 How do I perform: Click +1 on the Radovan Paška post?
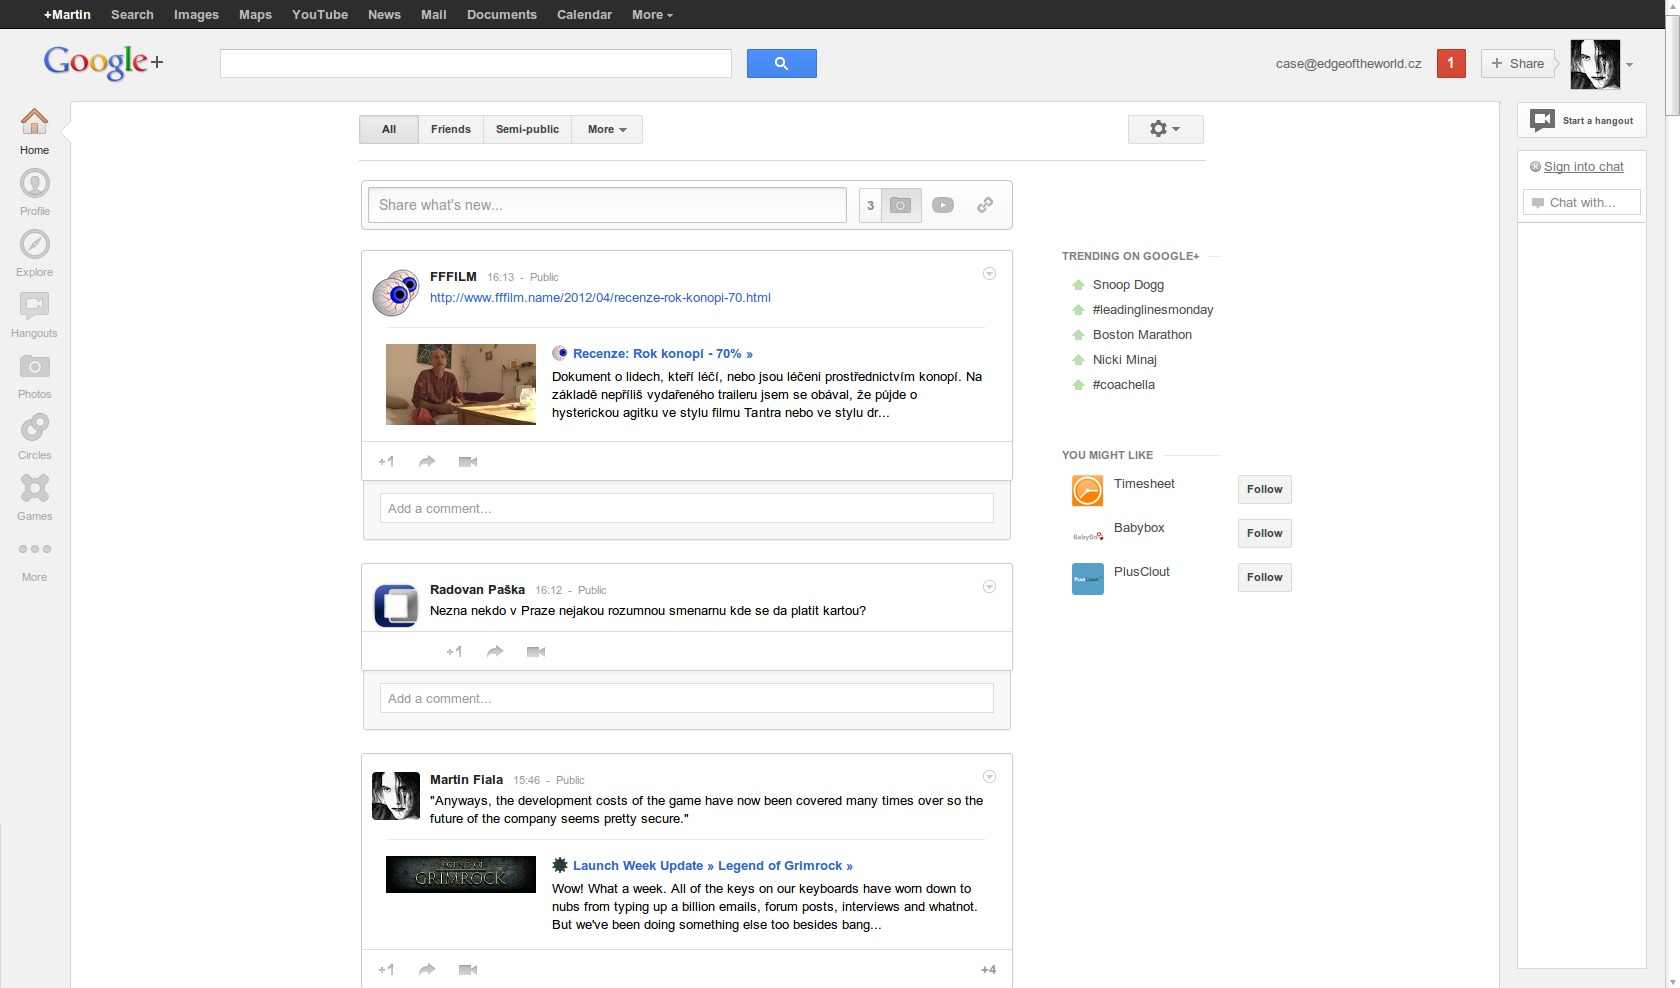(454, 651)
